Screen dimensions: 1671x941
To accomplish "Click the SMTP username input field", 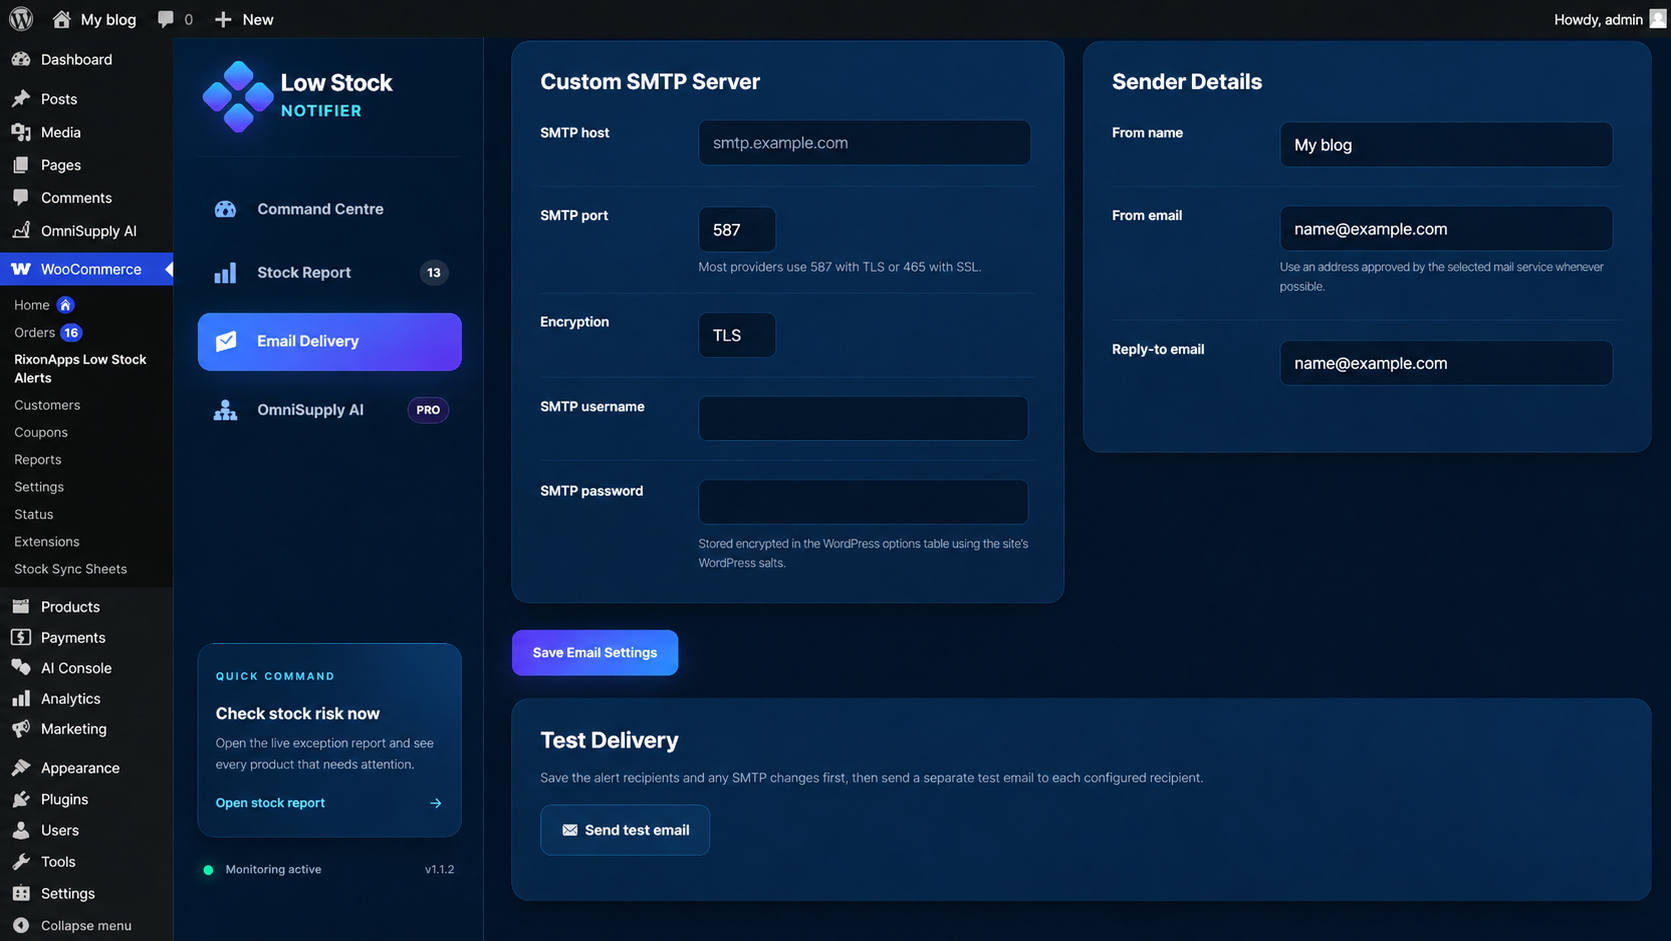I will pos(863,418).
